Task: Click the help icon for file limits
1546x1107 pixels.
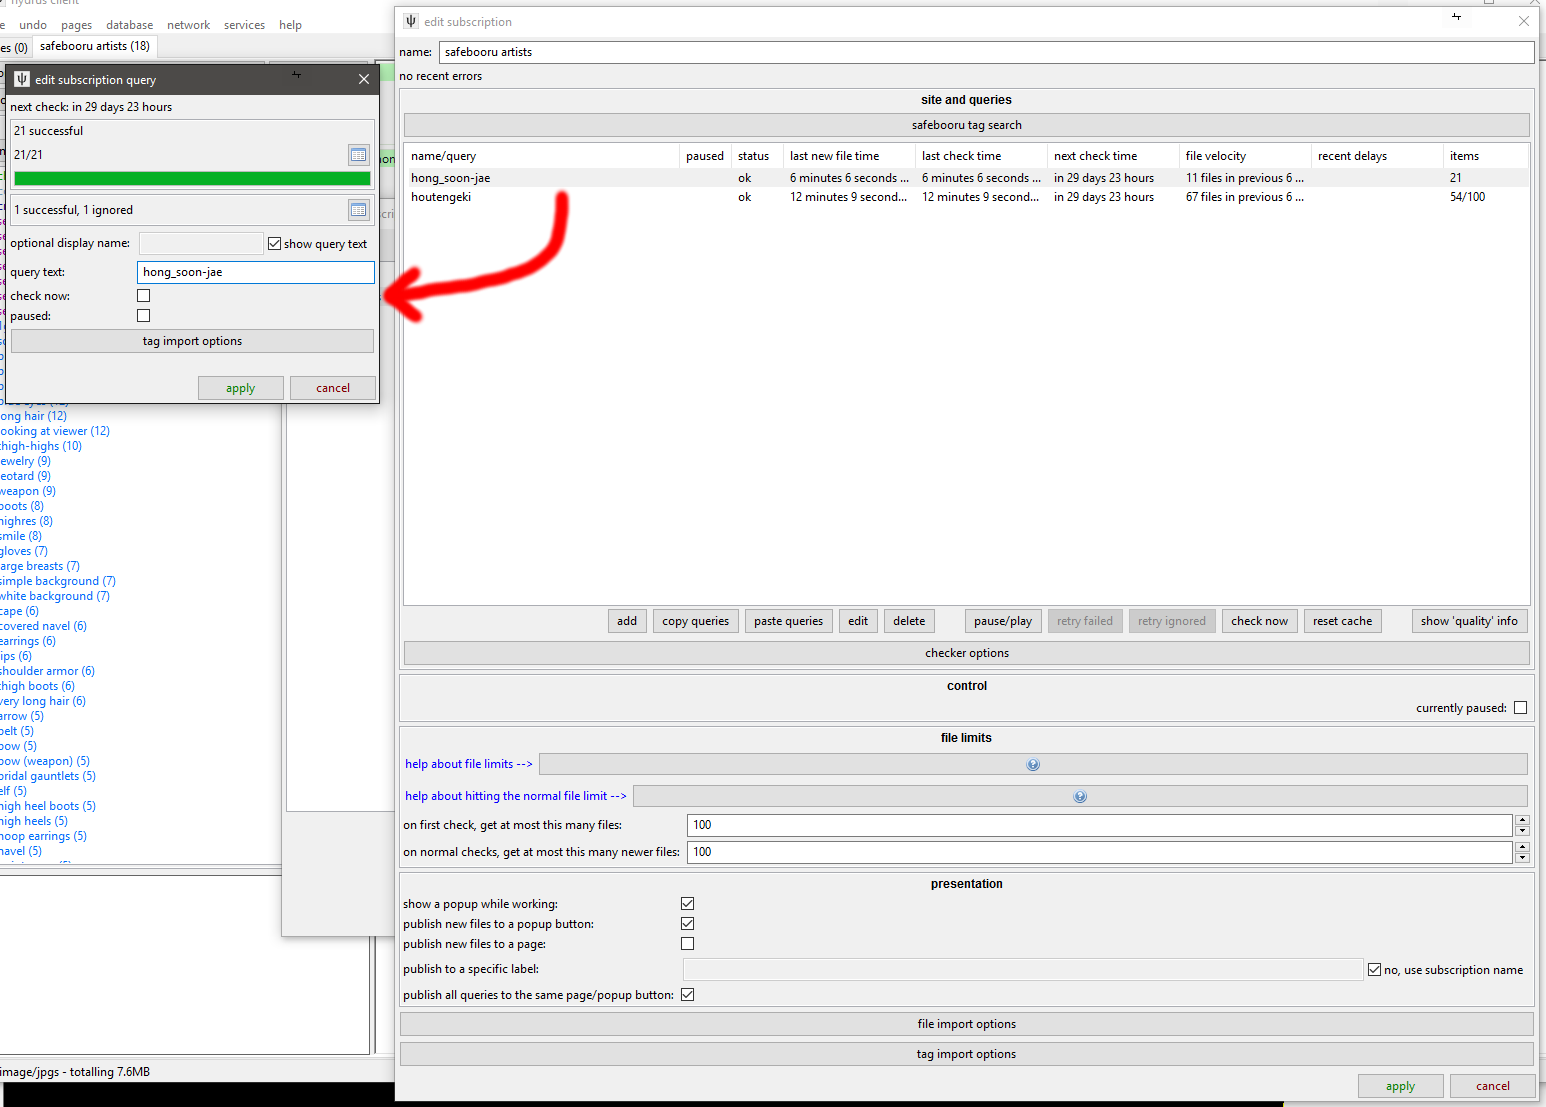Action: click(x=1033, y=765)
